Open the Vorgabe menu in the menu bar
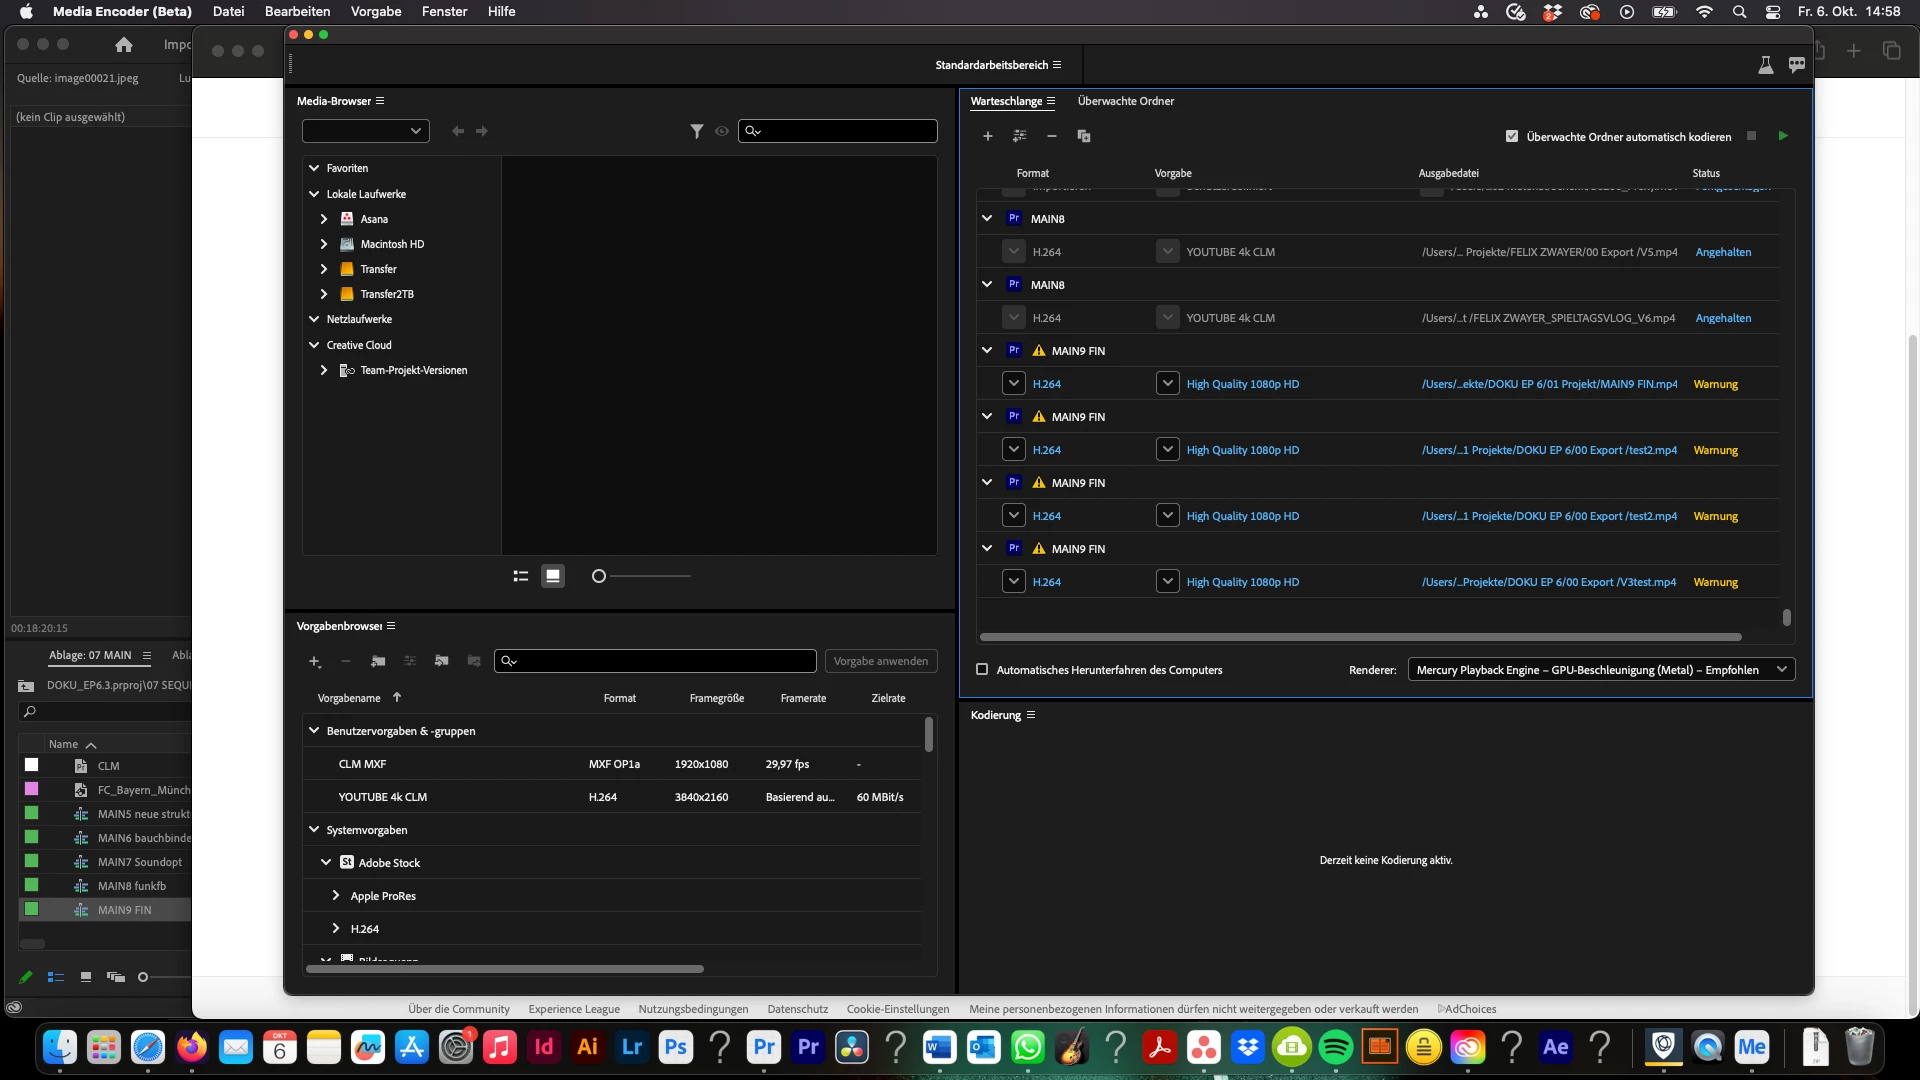Viewport: 1920px width, 1080px height. tap(375, 11)
